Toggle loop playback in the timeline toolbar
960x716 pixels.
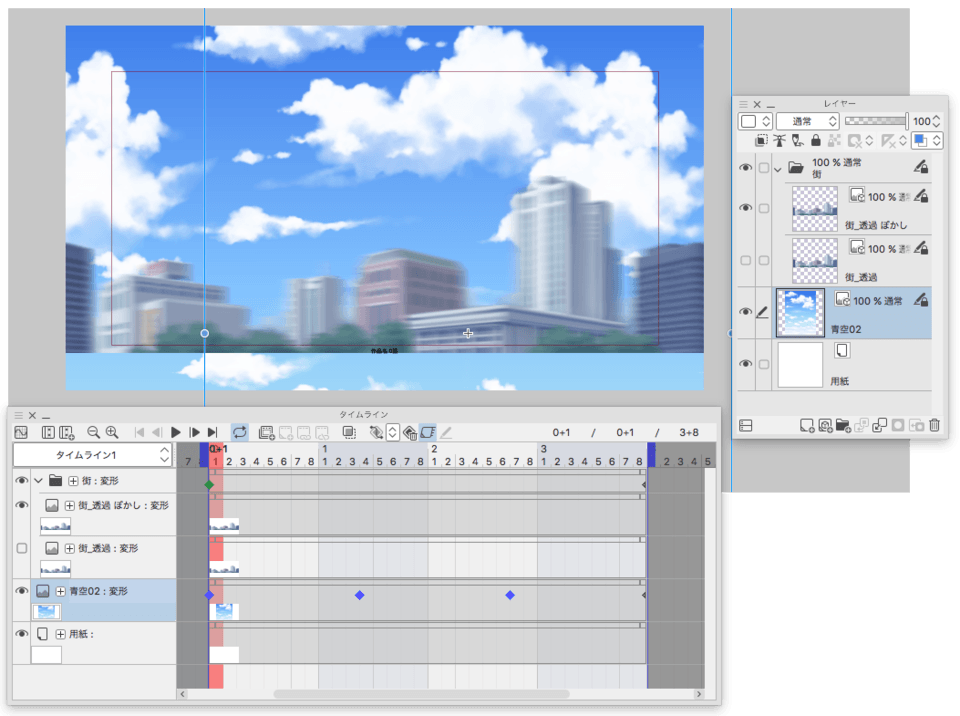pyautogui.click(x=240, y=432)
